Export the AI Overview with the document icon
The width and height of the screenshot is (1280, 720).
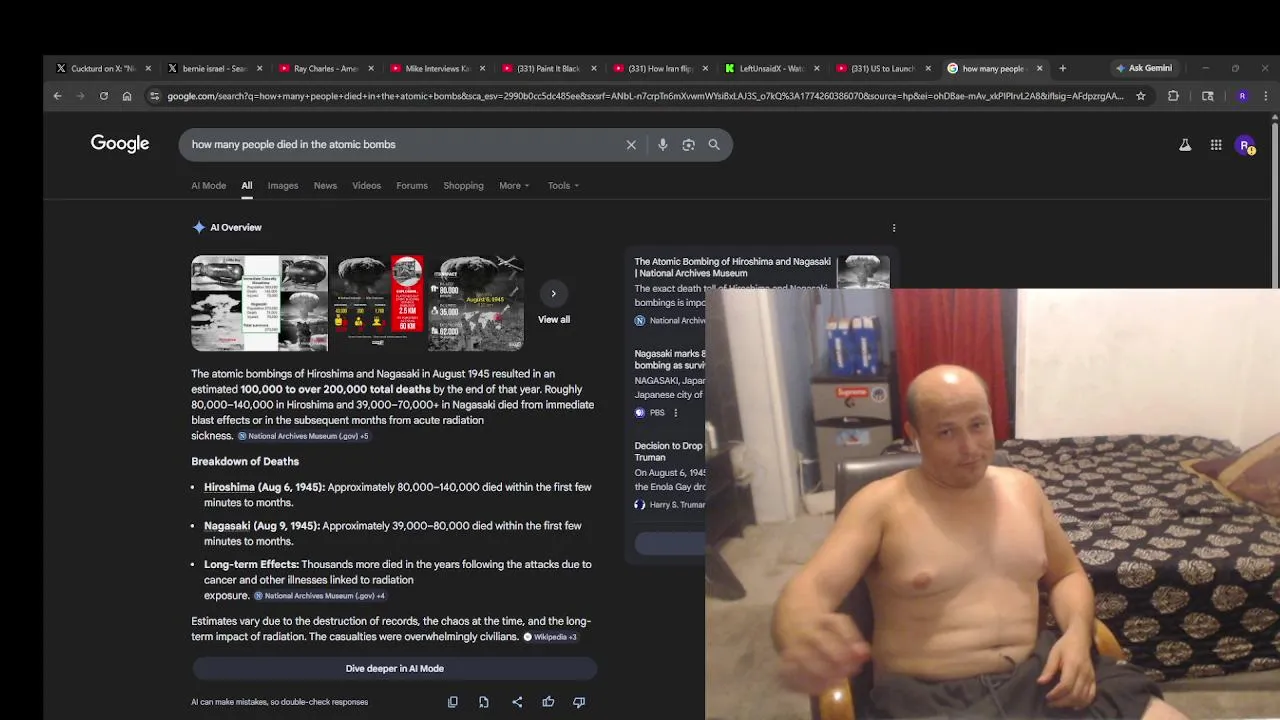tap(484, 702)
